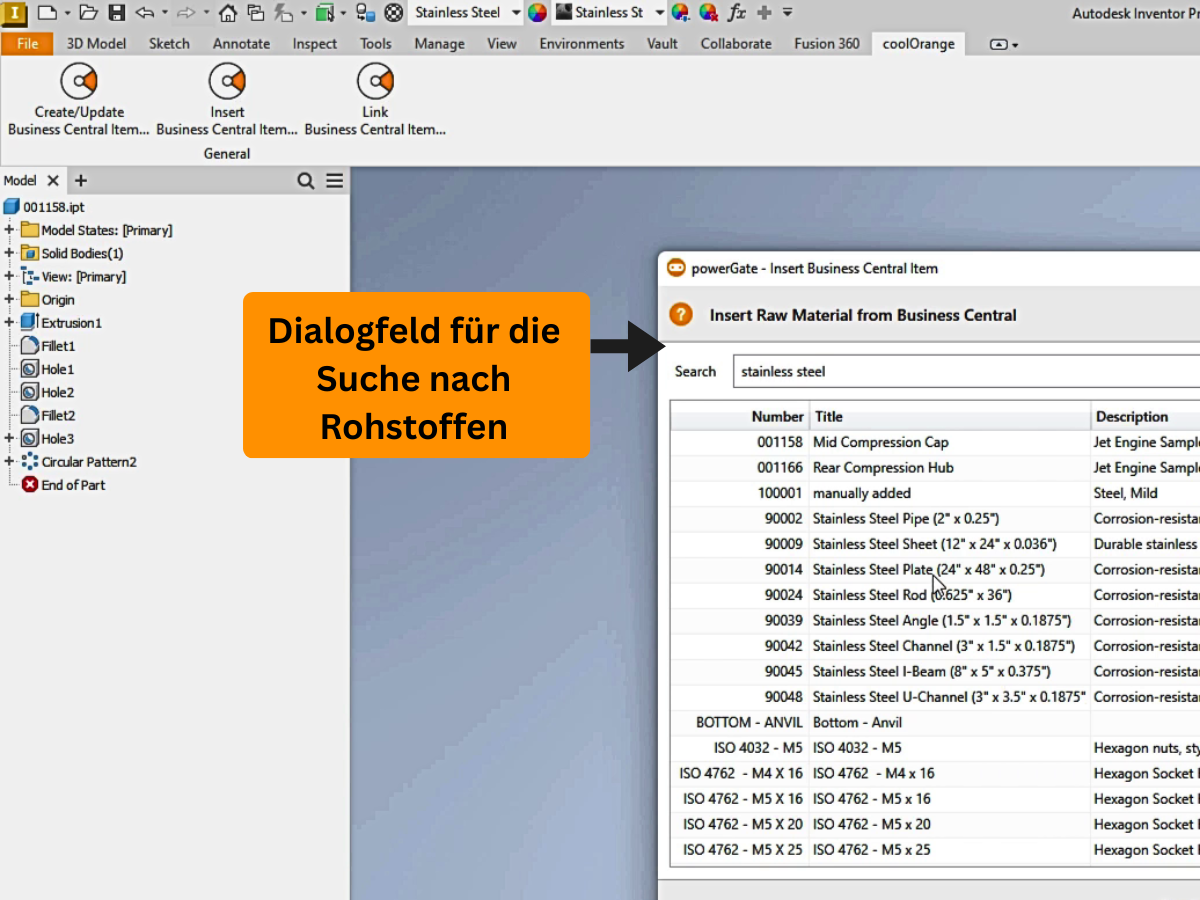Click the Insert Business Central Item icon

coord(227,81)
